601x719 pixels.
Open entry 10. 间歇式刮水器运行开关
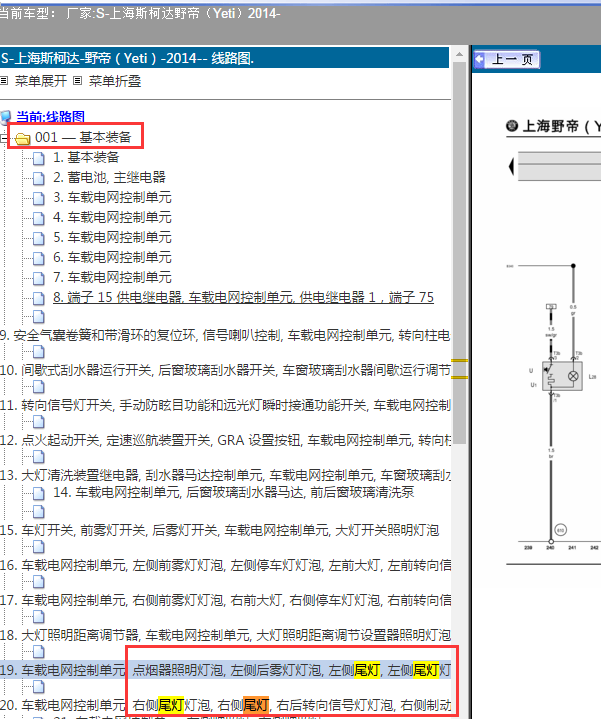225,370
